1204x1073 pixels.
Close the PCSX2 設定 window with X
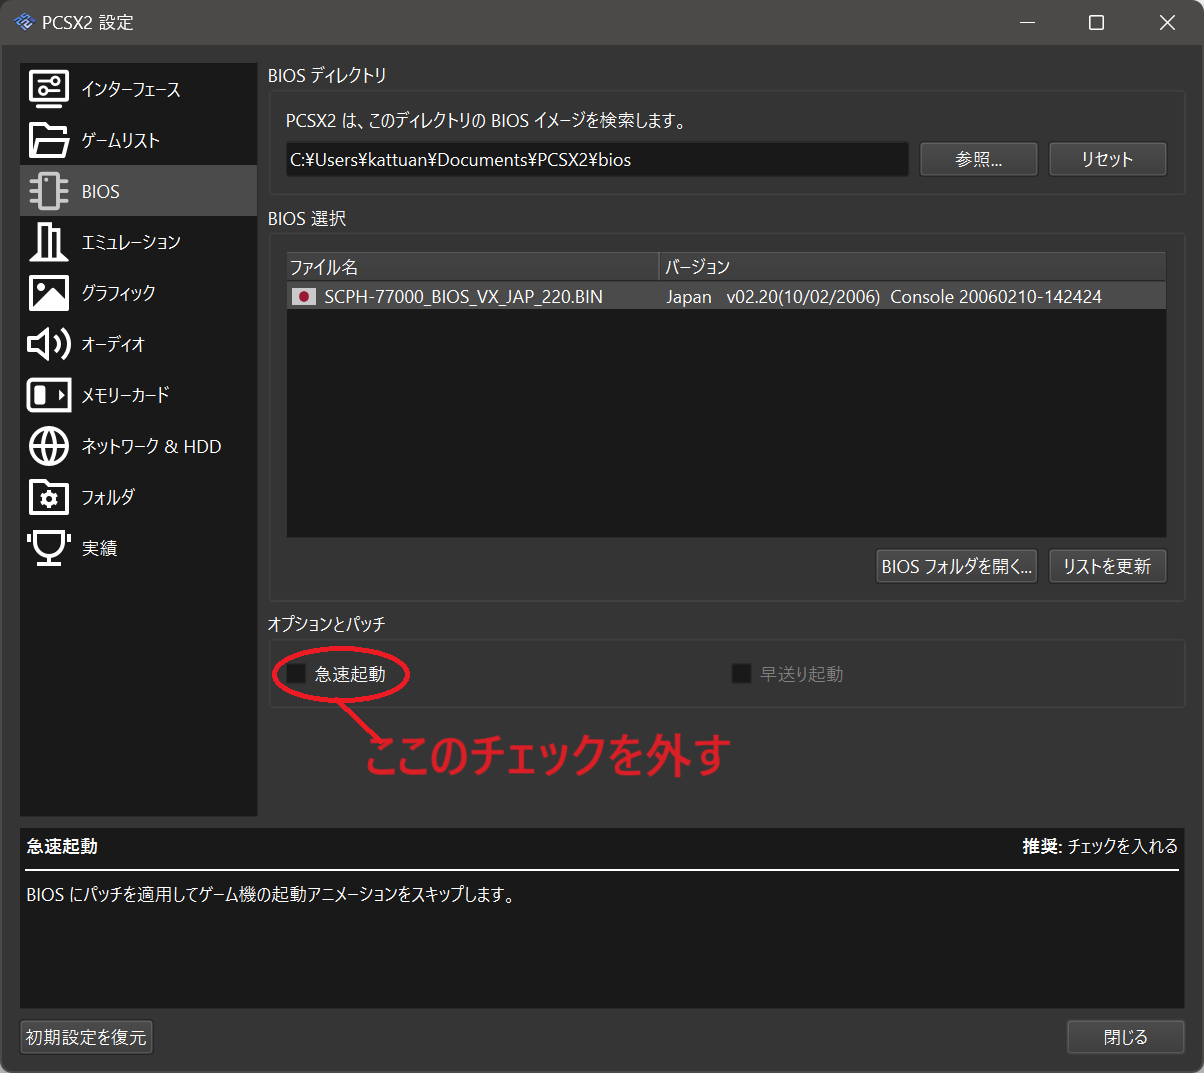pos(1167,22)
